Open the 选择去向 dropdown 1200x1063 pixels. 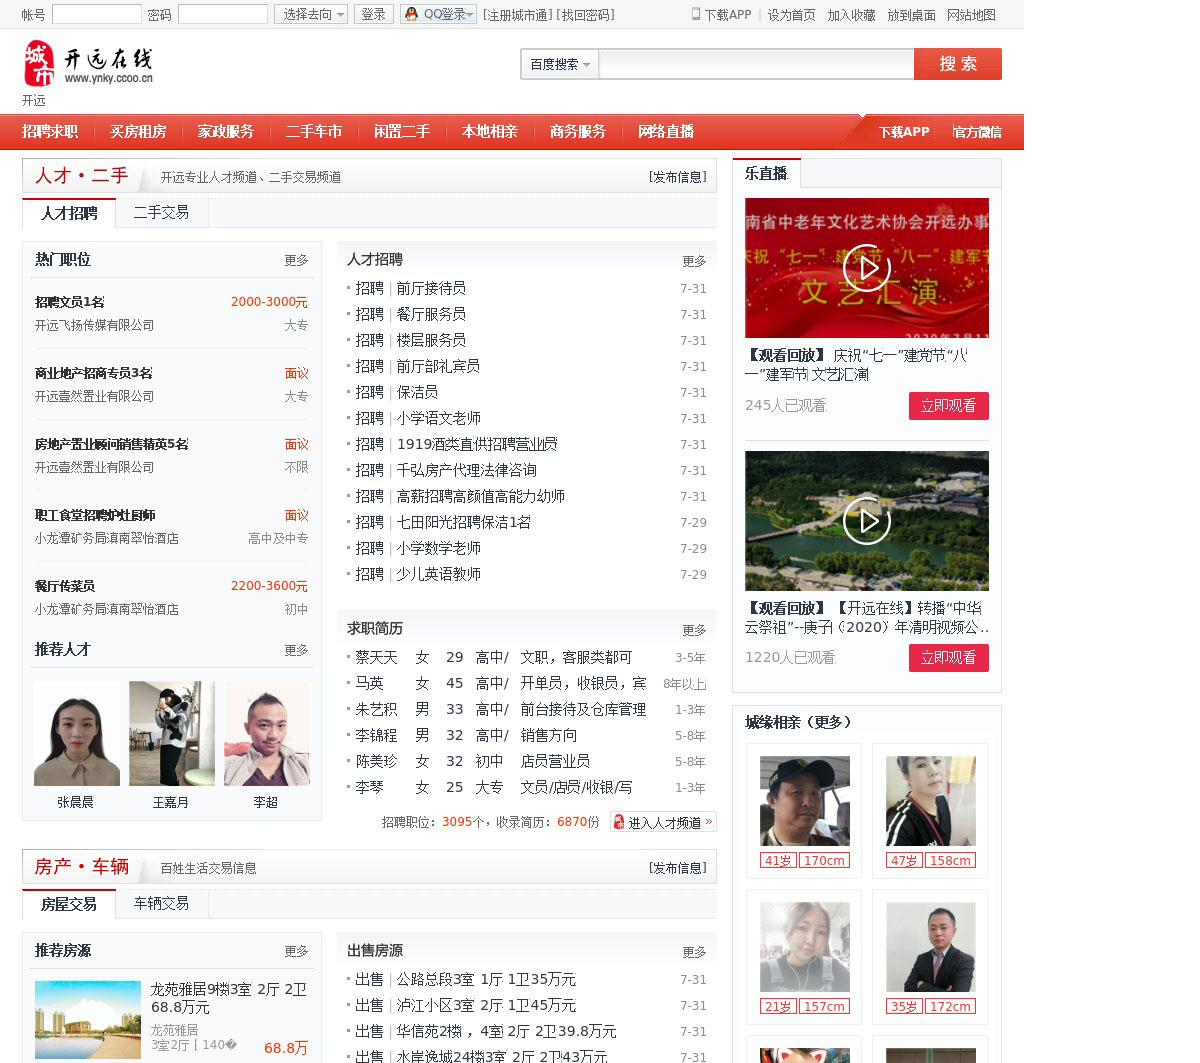tap(311, 14)
